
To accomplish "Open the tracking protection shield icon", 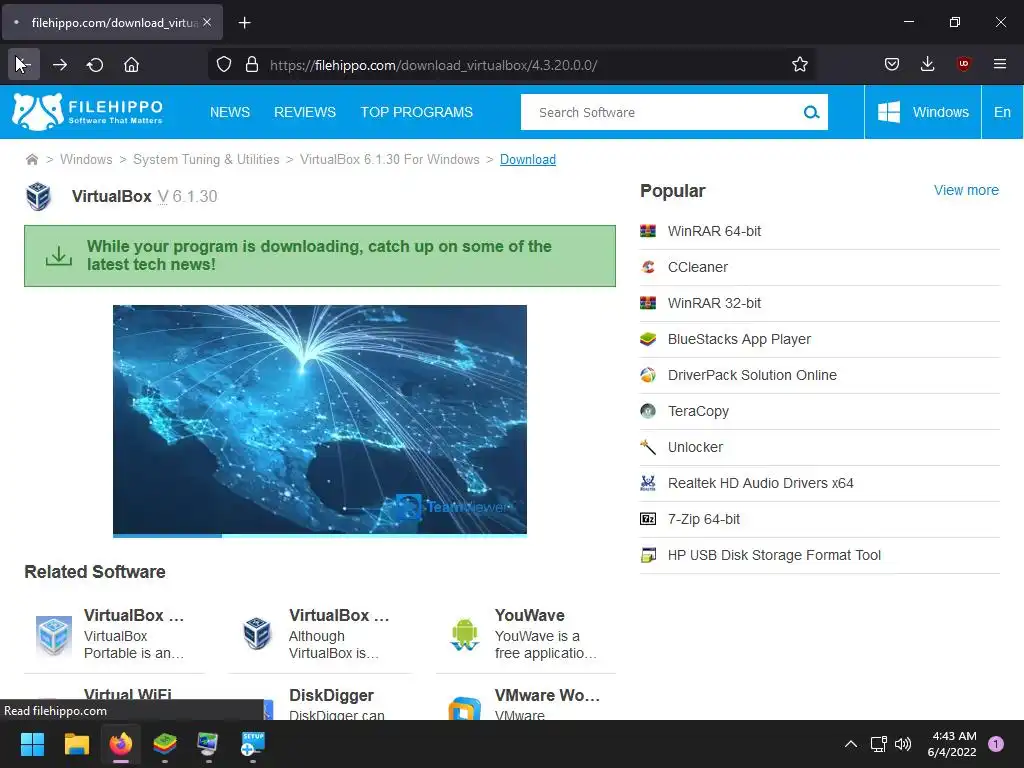I will (x=224, y=65).
